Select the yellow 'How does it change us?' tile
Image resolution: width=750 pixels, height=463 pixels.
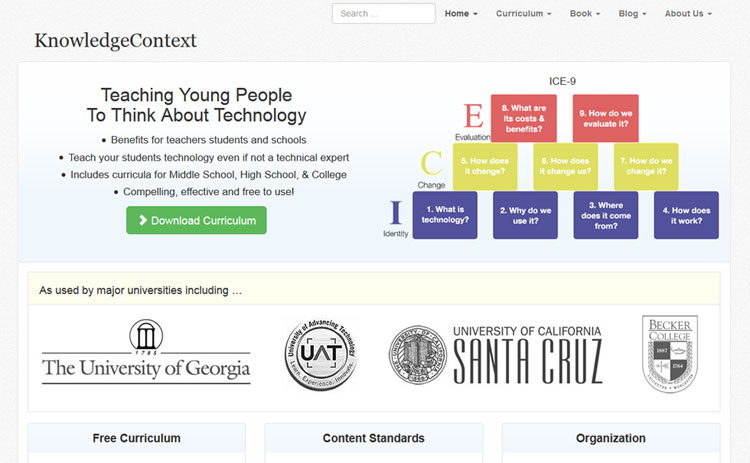[x=565, y=166]
